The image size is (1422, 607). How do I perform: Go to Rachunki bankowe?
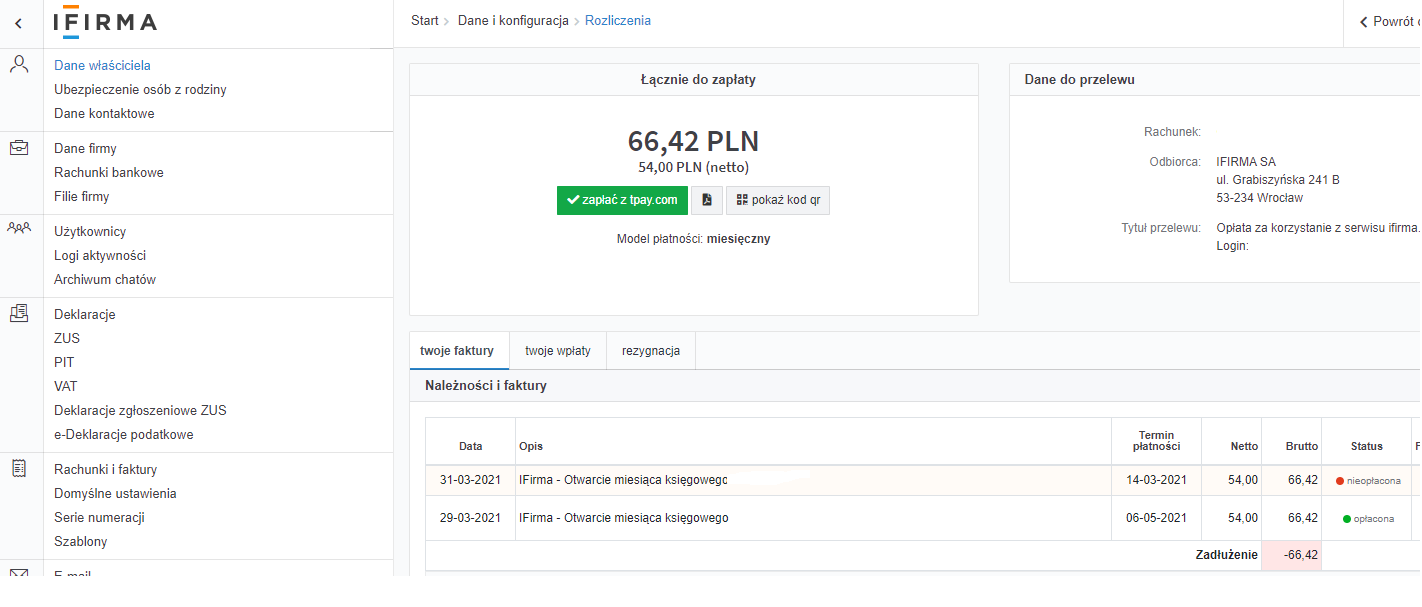[x=109, y=172]
